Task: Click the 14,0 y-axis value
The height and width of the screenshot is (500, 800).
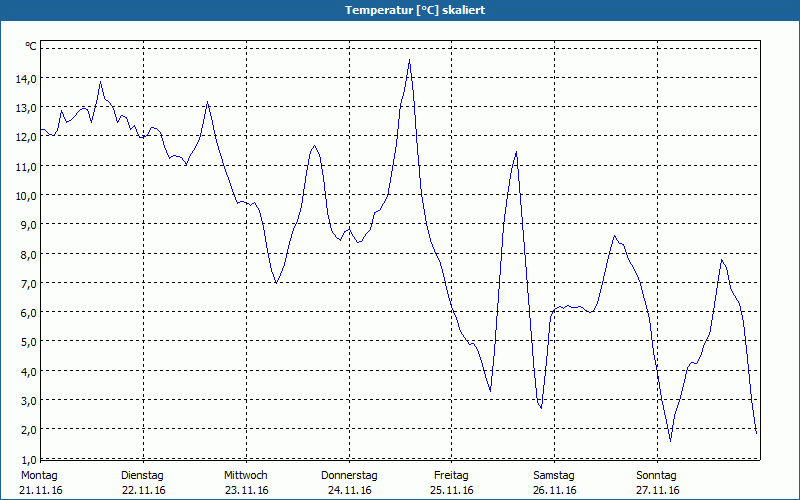Action: (26, 79)
